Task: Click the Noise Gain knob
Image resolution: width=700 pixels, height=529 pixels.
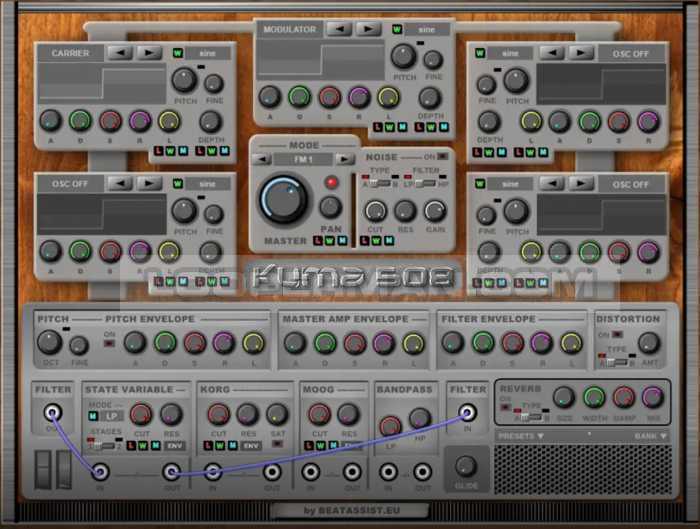Action: pos(434,210)
